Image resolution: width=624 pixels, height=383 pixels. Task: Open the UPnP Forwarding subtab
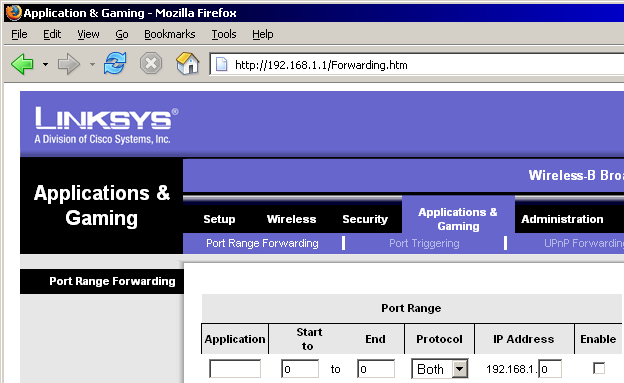583,243
